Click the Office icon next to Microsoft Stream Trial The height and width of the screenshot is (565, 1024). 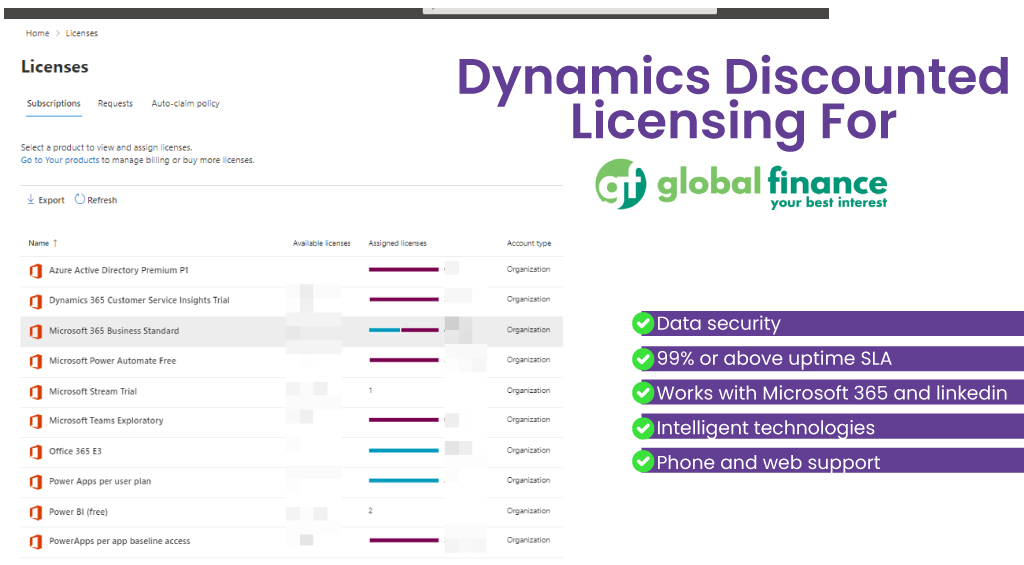[x=36, y=392]
